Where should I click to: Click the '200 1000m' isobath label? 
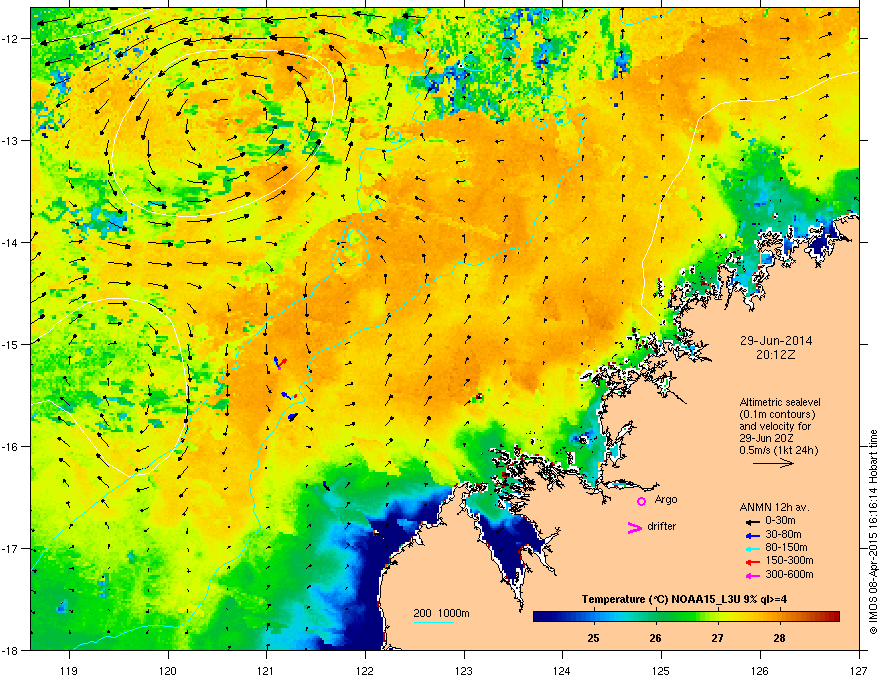442,613
